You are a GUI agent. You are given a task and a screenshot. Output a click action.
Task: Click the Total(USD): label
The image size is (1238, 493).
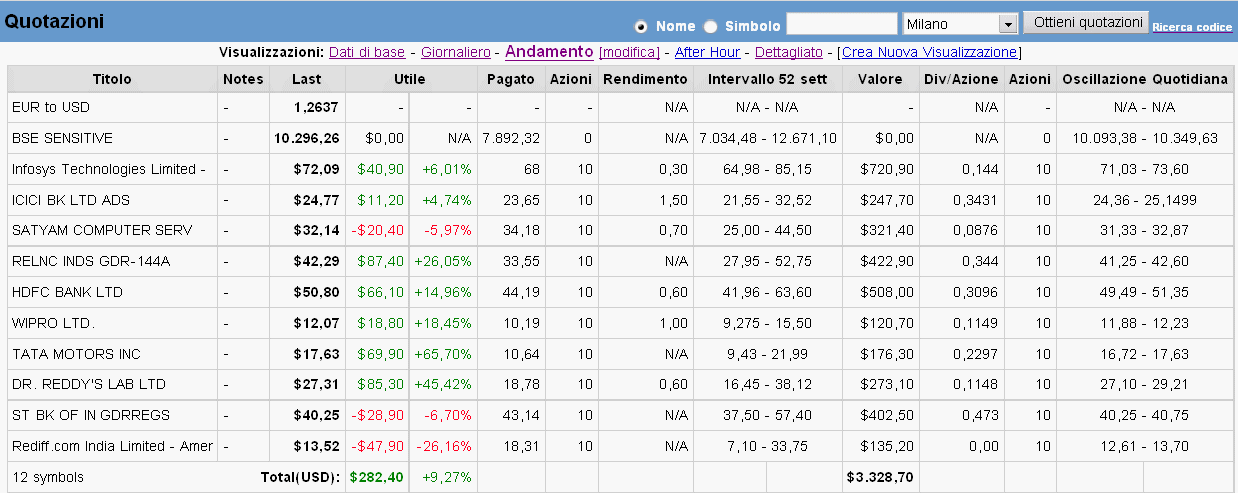click(x=300, y=477)
